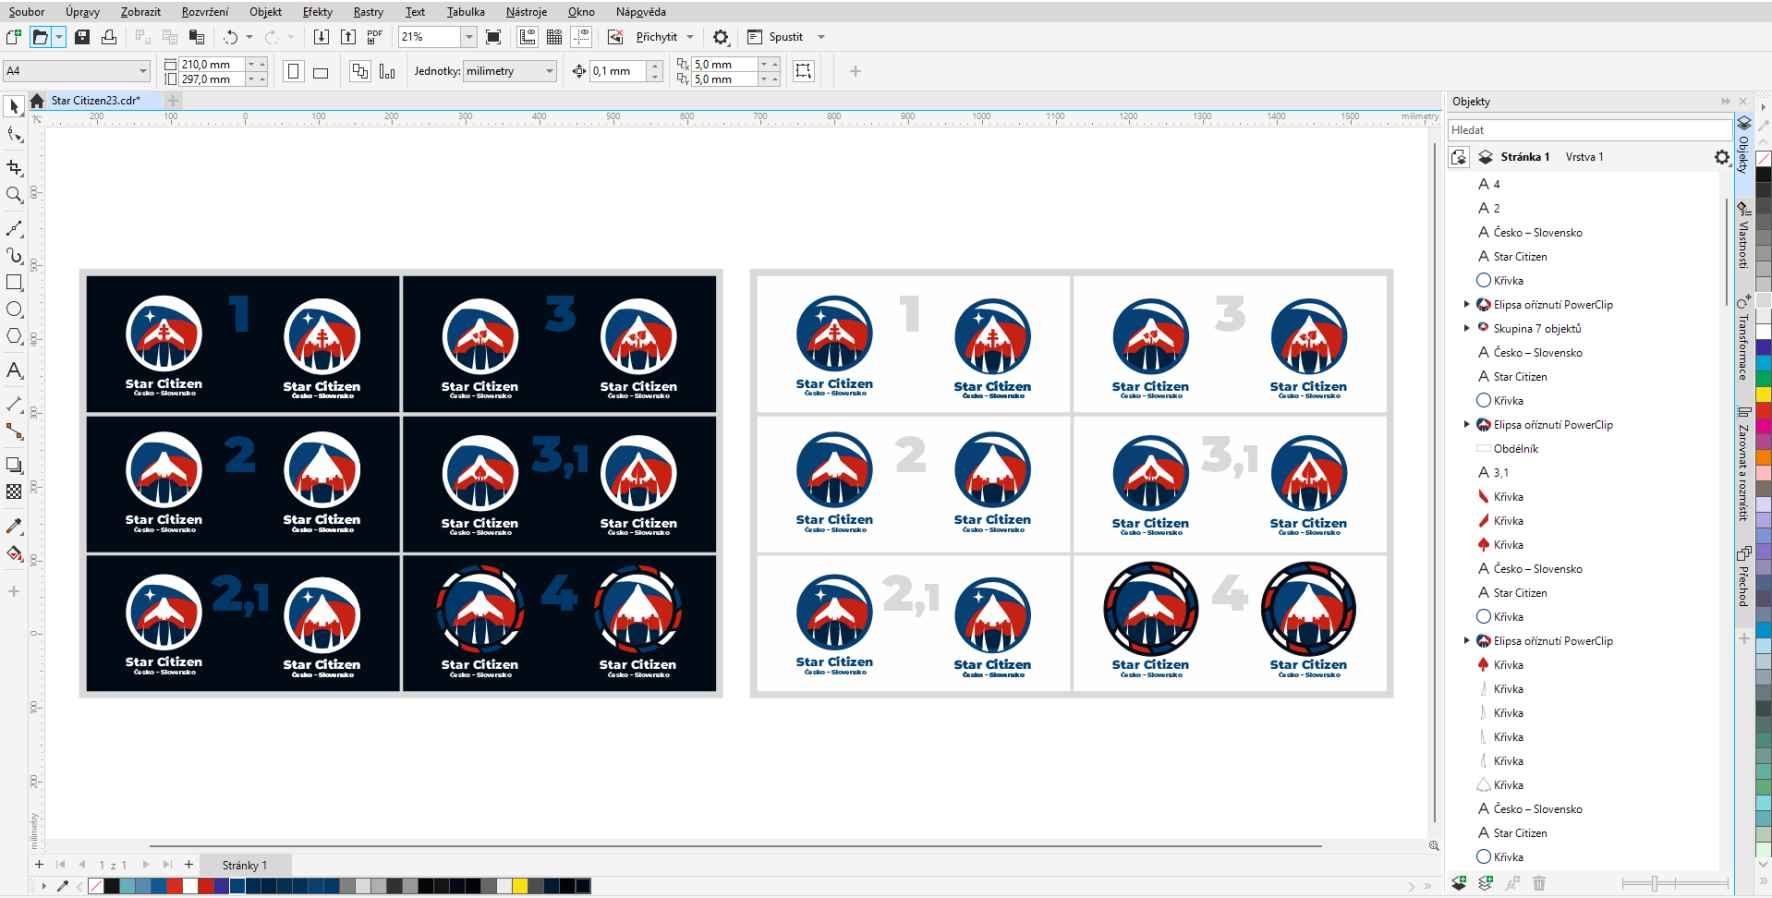Paste from clipboard
The width and height of the screenshot is (1772, 898).
(x=197, y=37)
